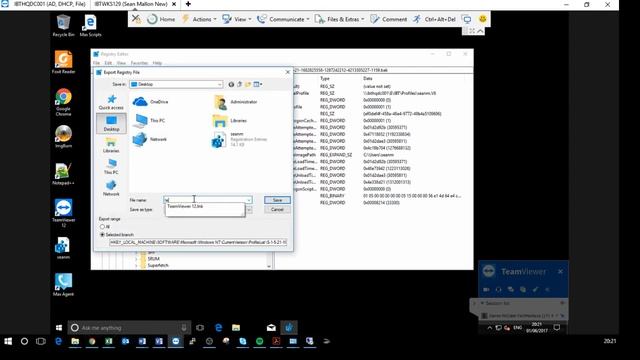This screenshot has height=360, width=640.
Task: Open the Help menu in Registry Editor
Action: point(157,63)
